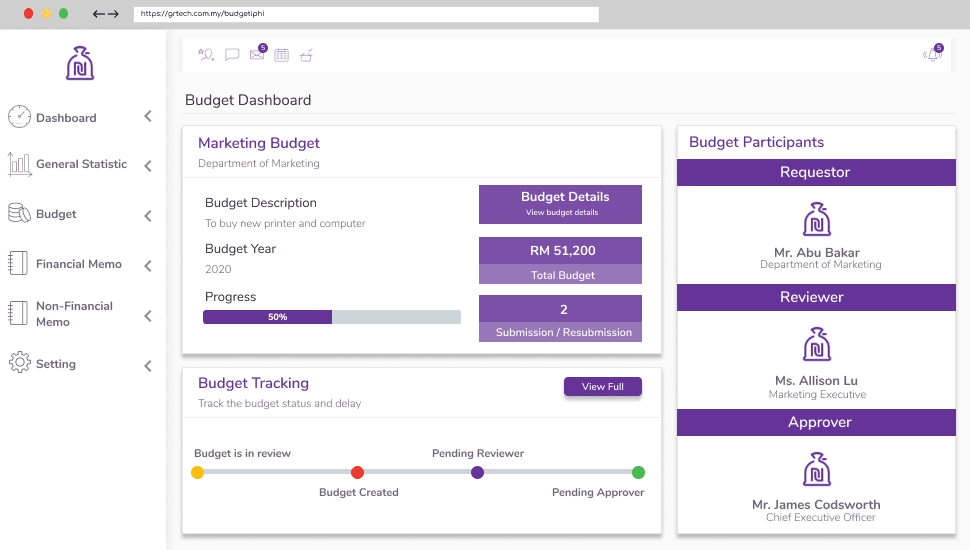Expand the Setting menu chevron

(148, 366)
